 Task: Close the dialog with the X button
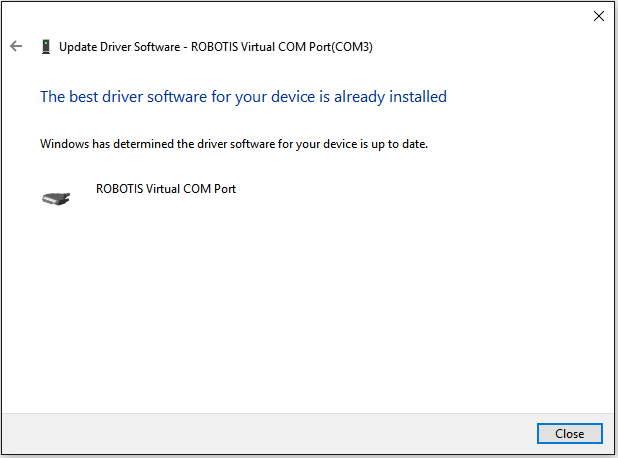click(598, 16)
